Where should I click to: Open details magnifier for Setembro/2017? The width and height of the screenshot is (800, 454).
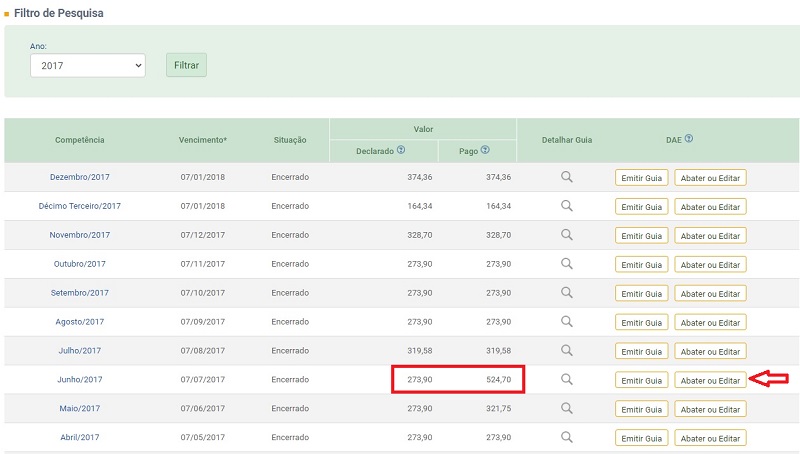click(566, 293)
